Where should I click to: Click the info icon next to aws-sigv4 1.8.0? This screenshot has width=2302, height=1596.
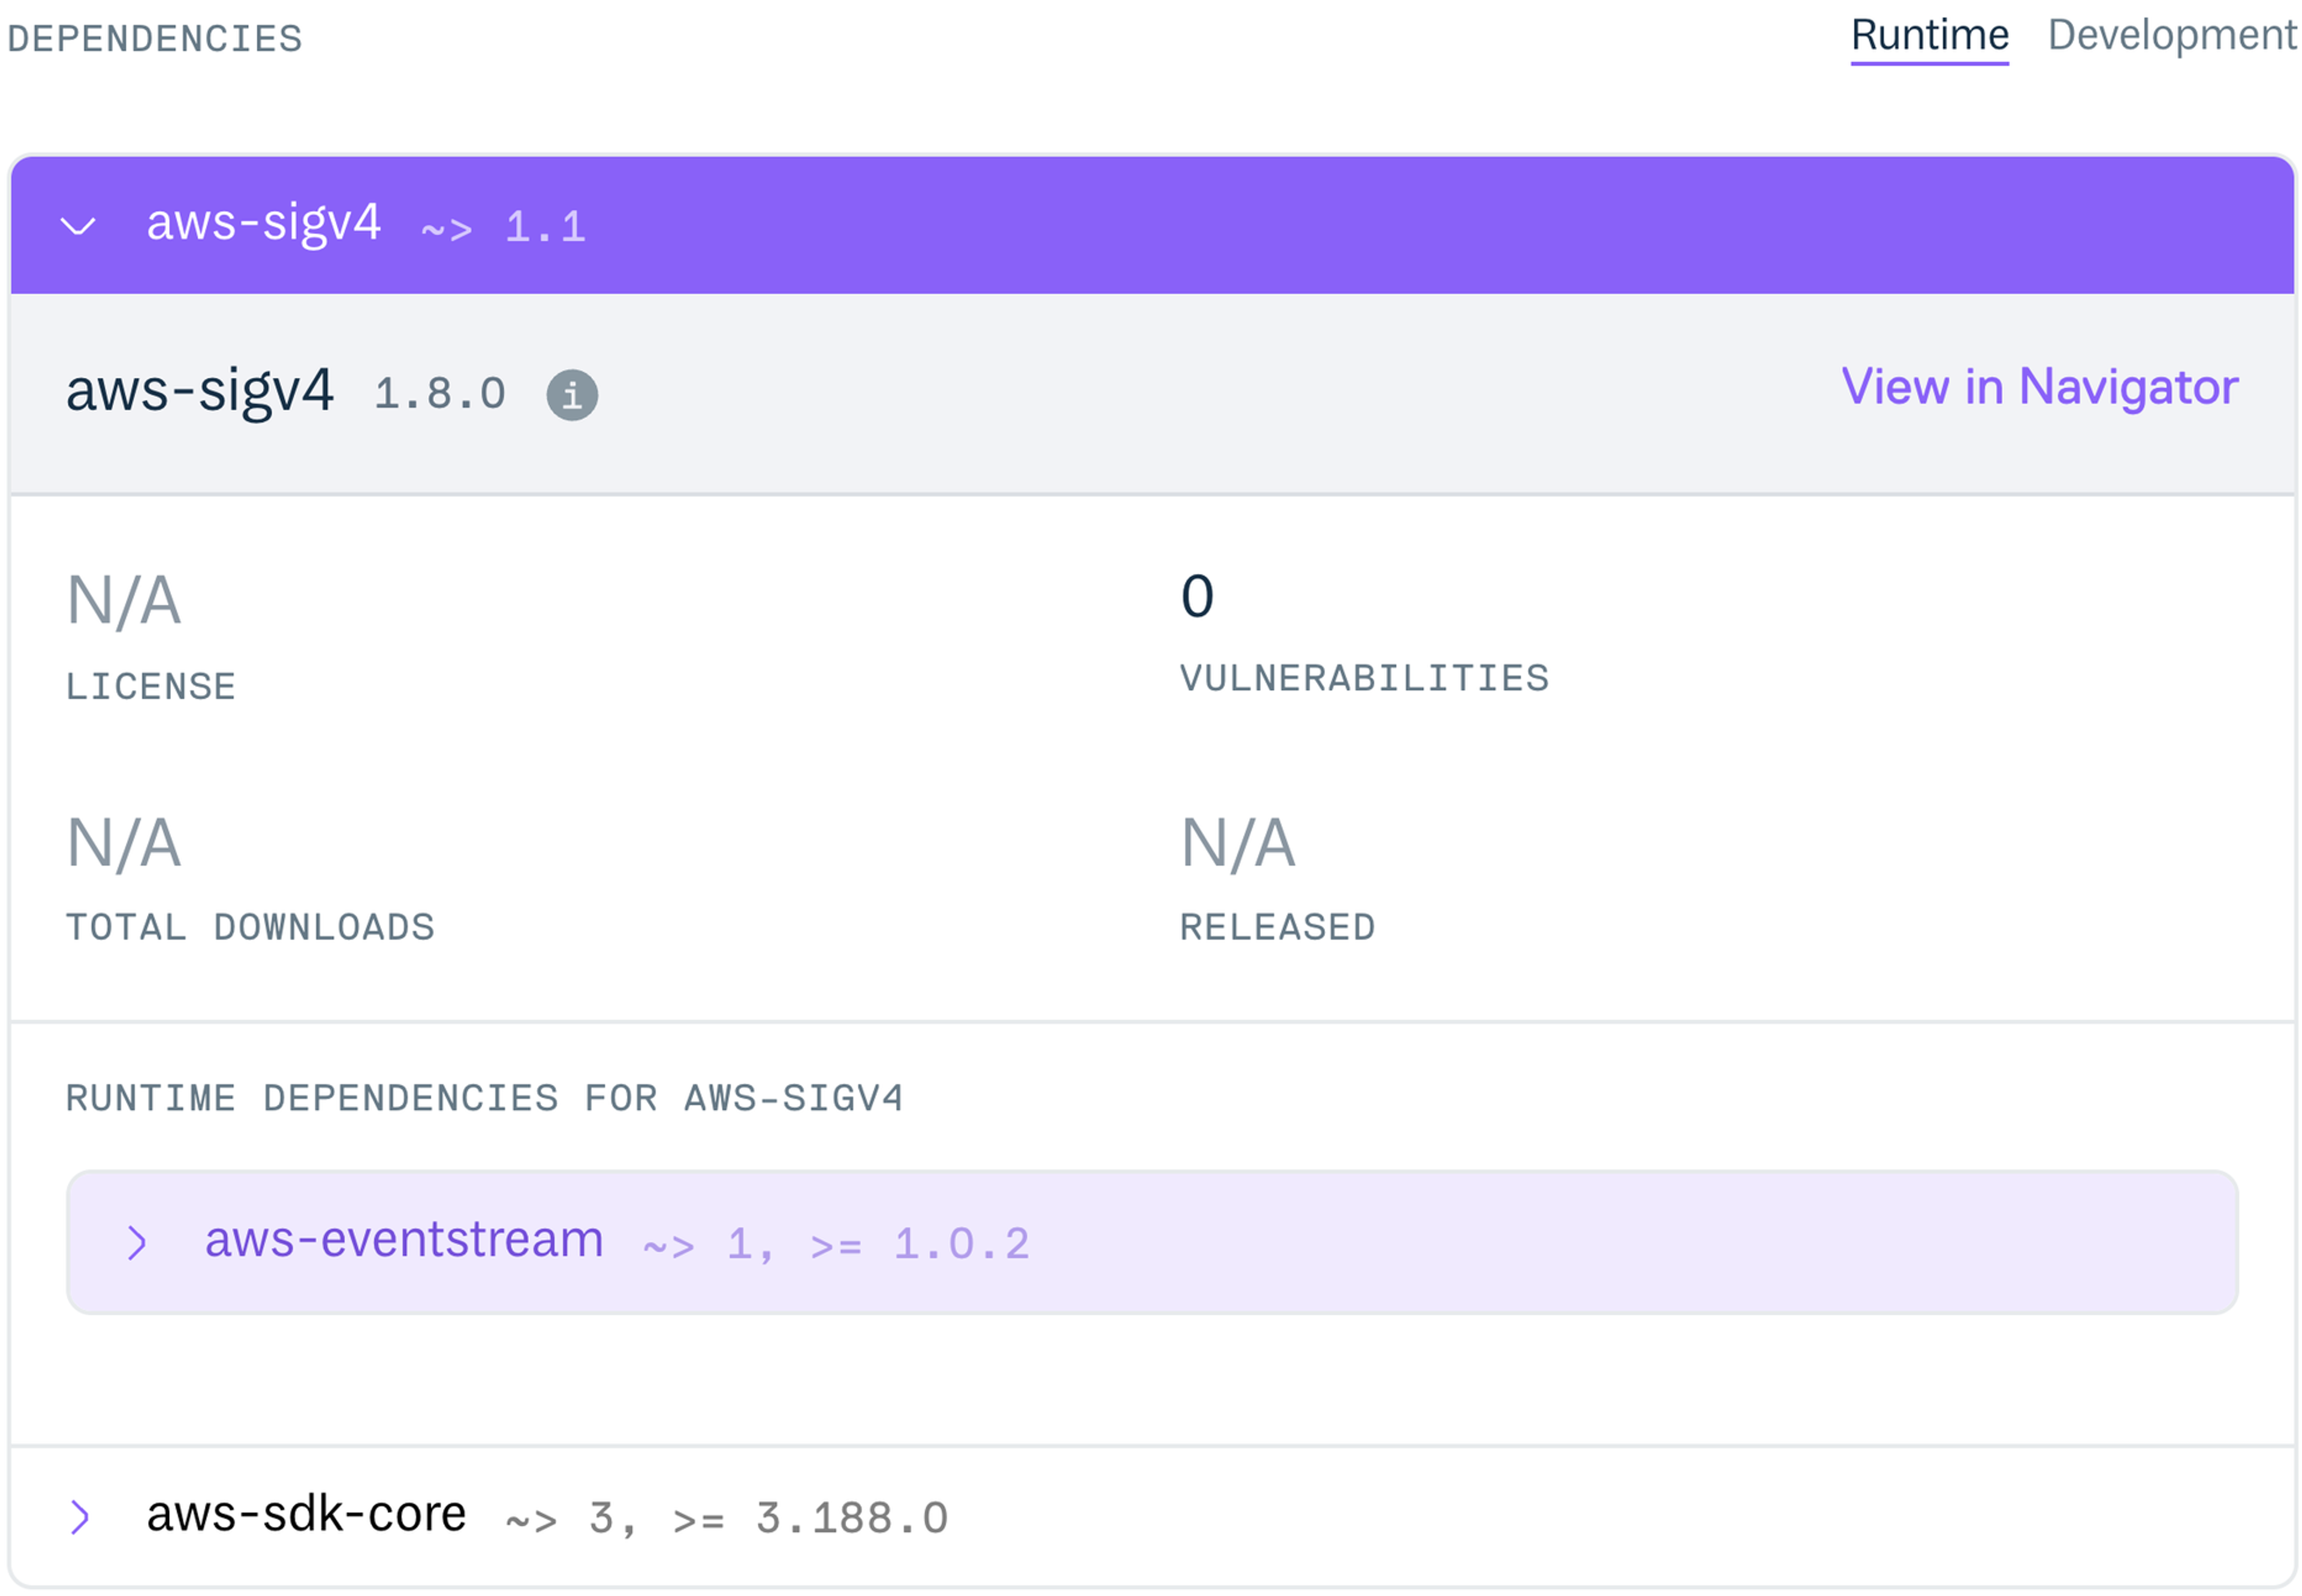(x=572, y=393)
